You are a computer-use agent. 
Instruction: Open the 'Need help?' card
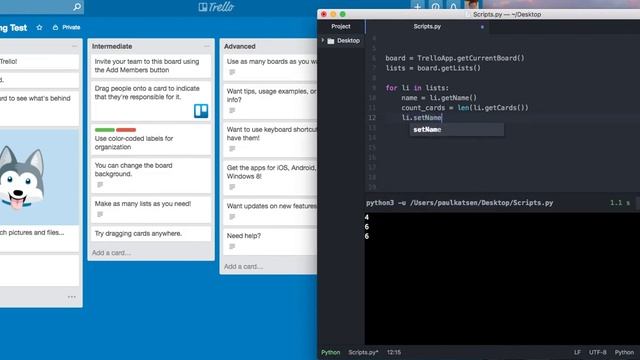click(270, 241)
